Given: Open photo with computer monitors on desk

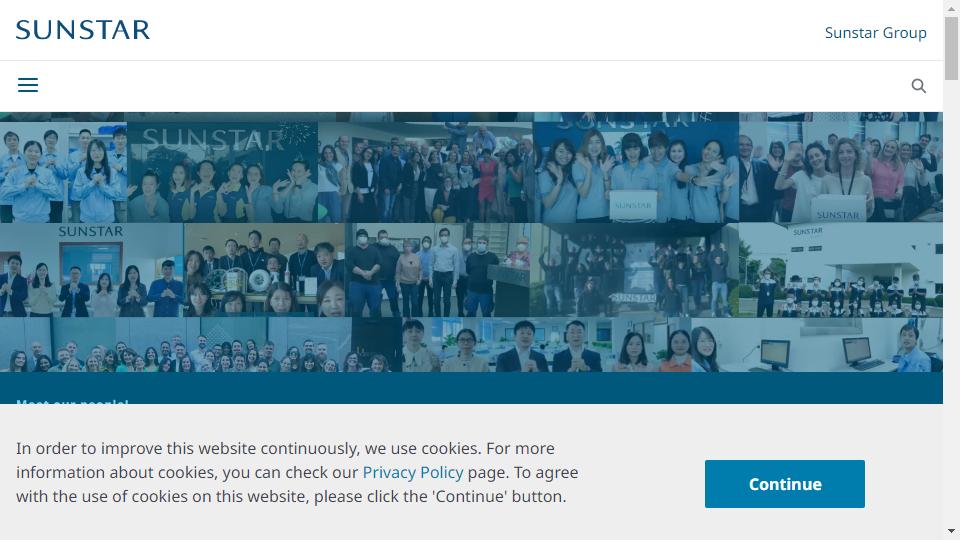Looking at the screenshot, I should 817,345.
